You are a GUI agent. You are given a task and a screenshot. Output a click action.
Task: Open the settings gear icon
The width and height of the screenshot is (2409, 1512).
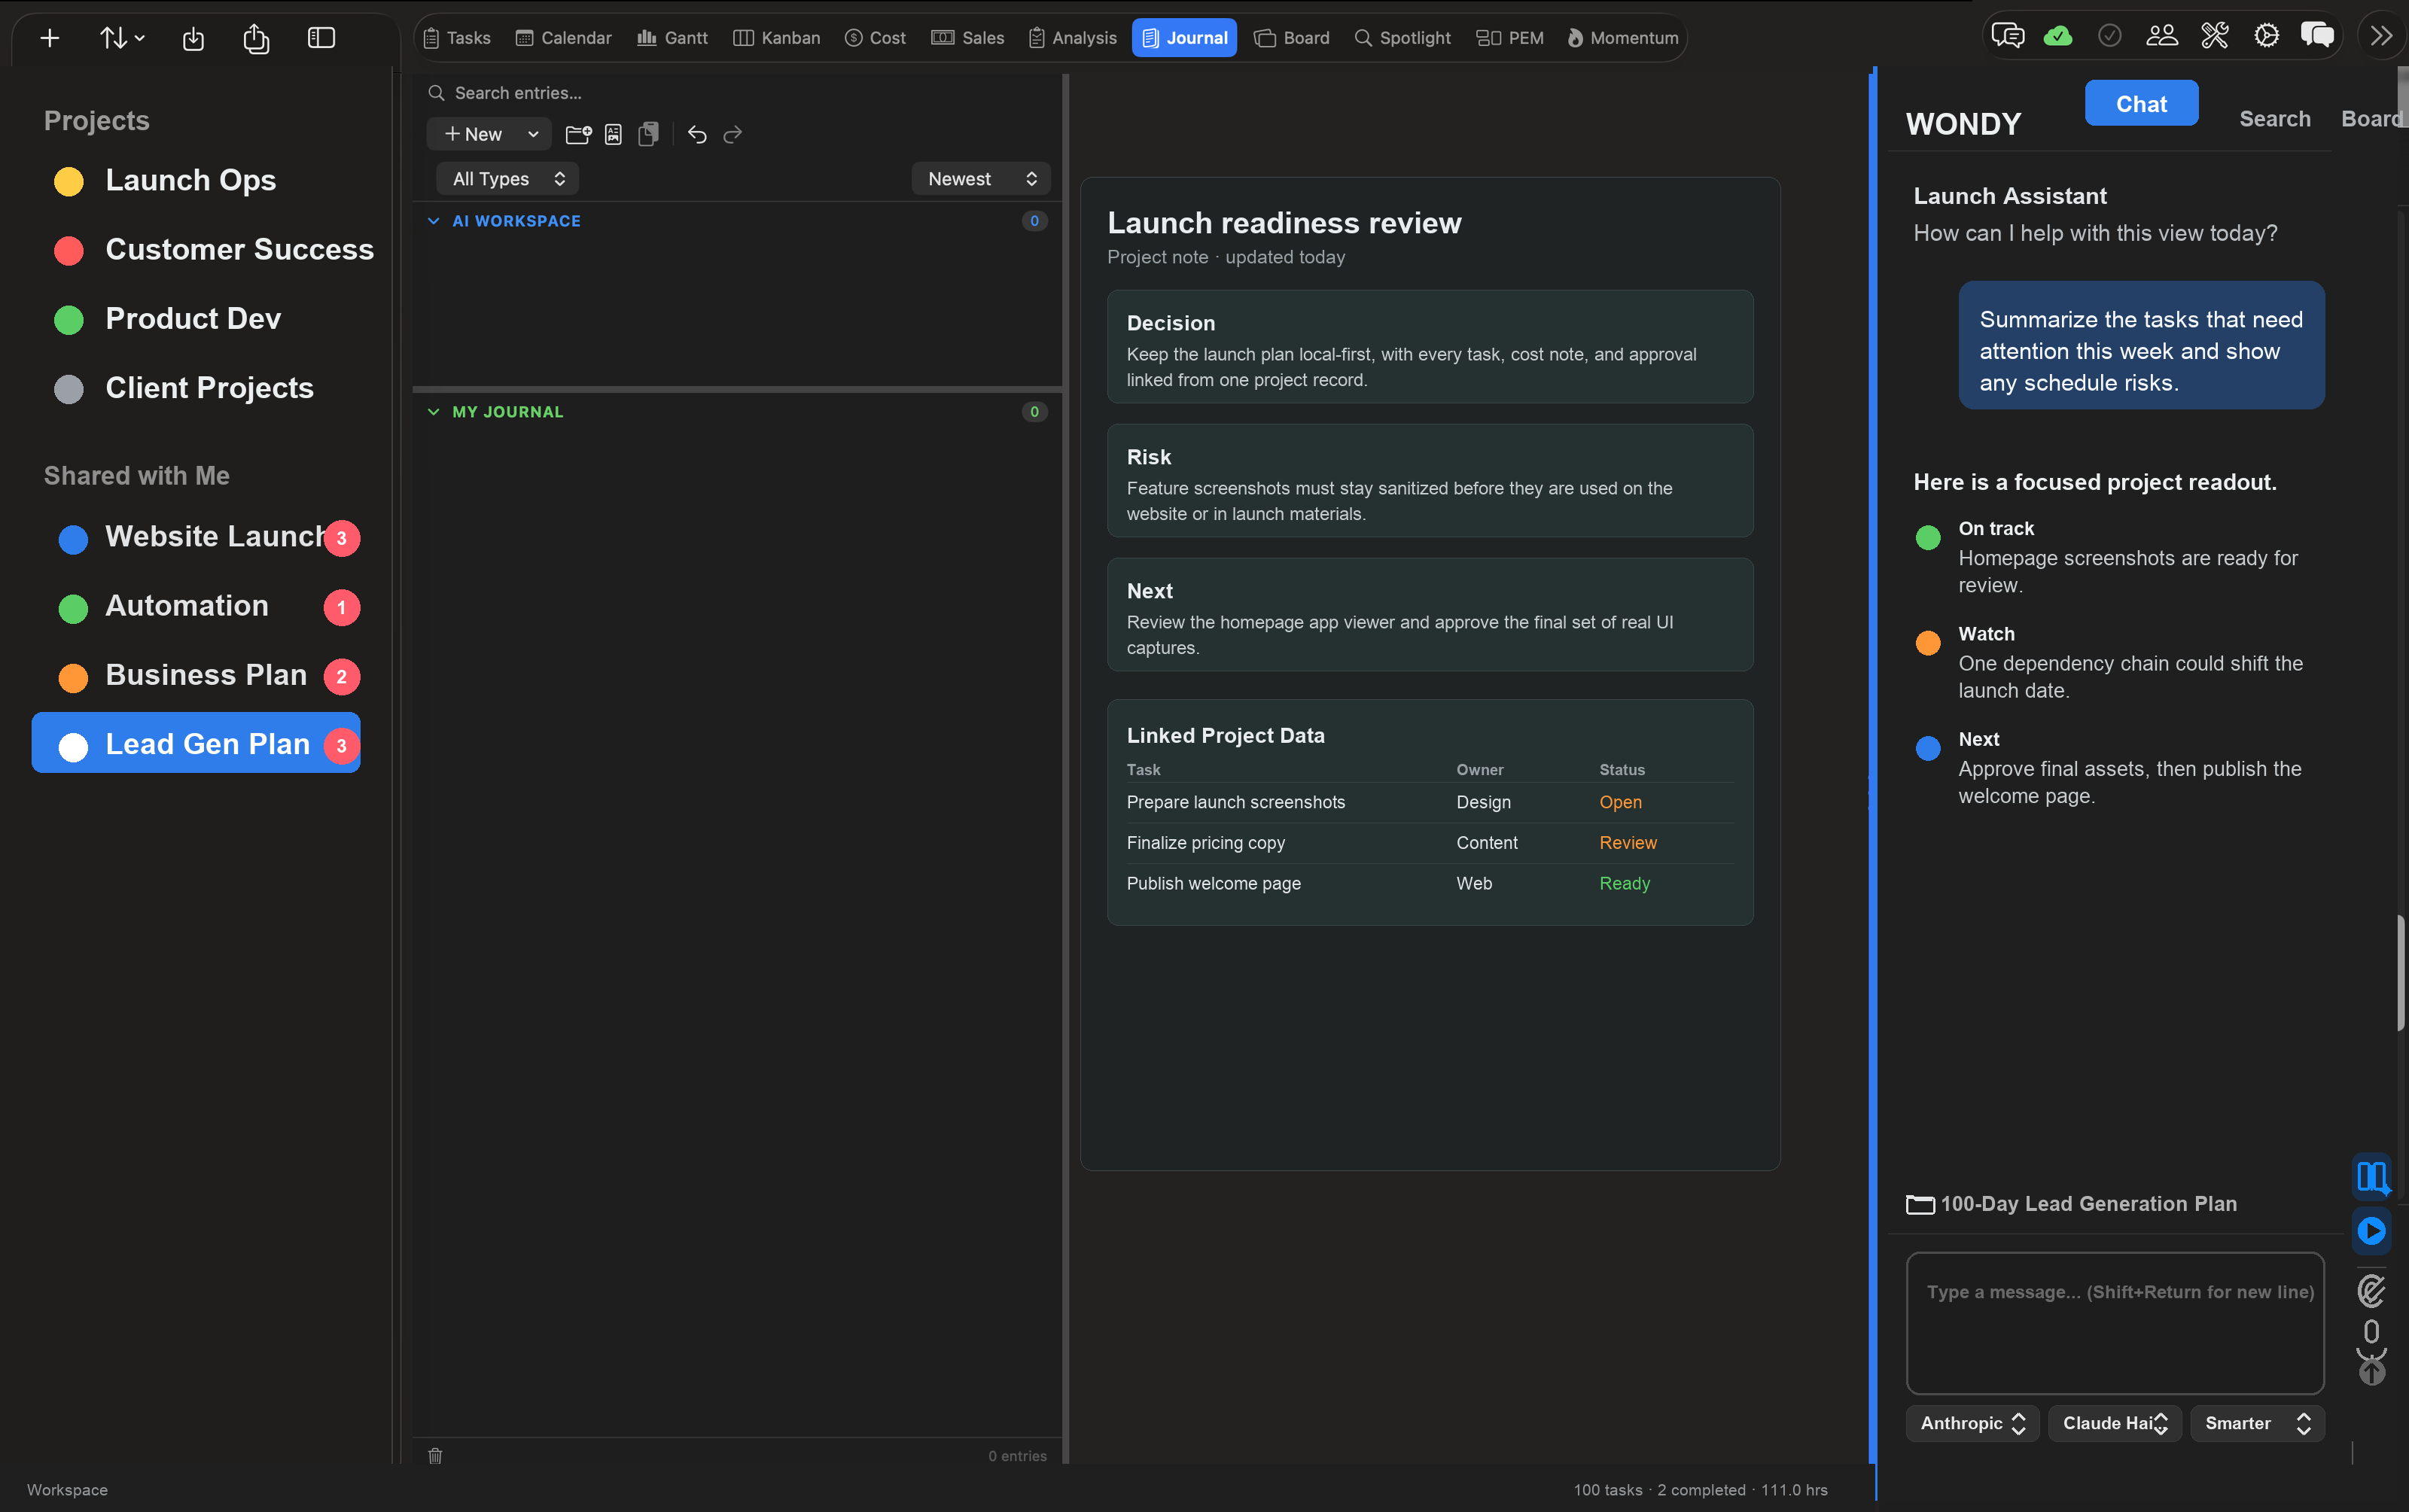pos(2266,36)
